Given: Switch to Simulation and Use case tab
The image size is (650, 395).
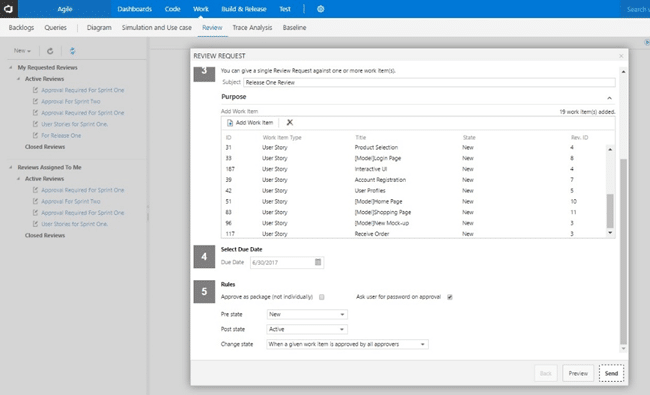Looking at the screenshot, I should tap(157, 28).
